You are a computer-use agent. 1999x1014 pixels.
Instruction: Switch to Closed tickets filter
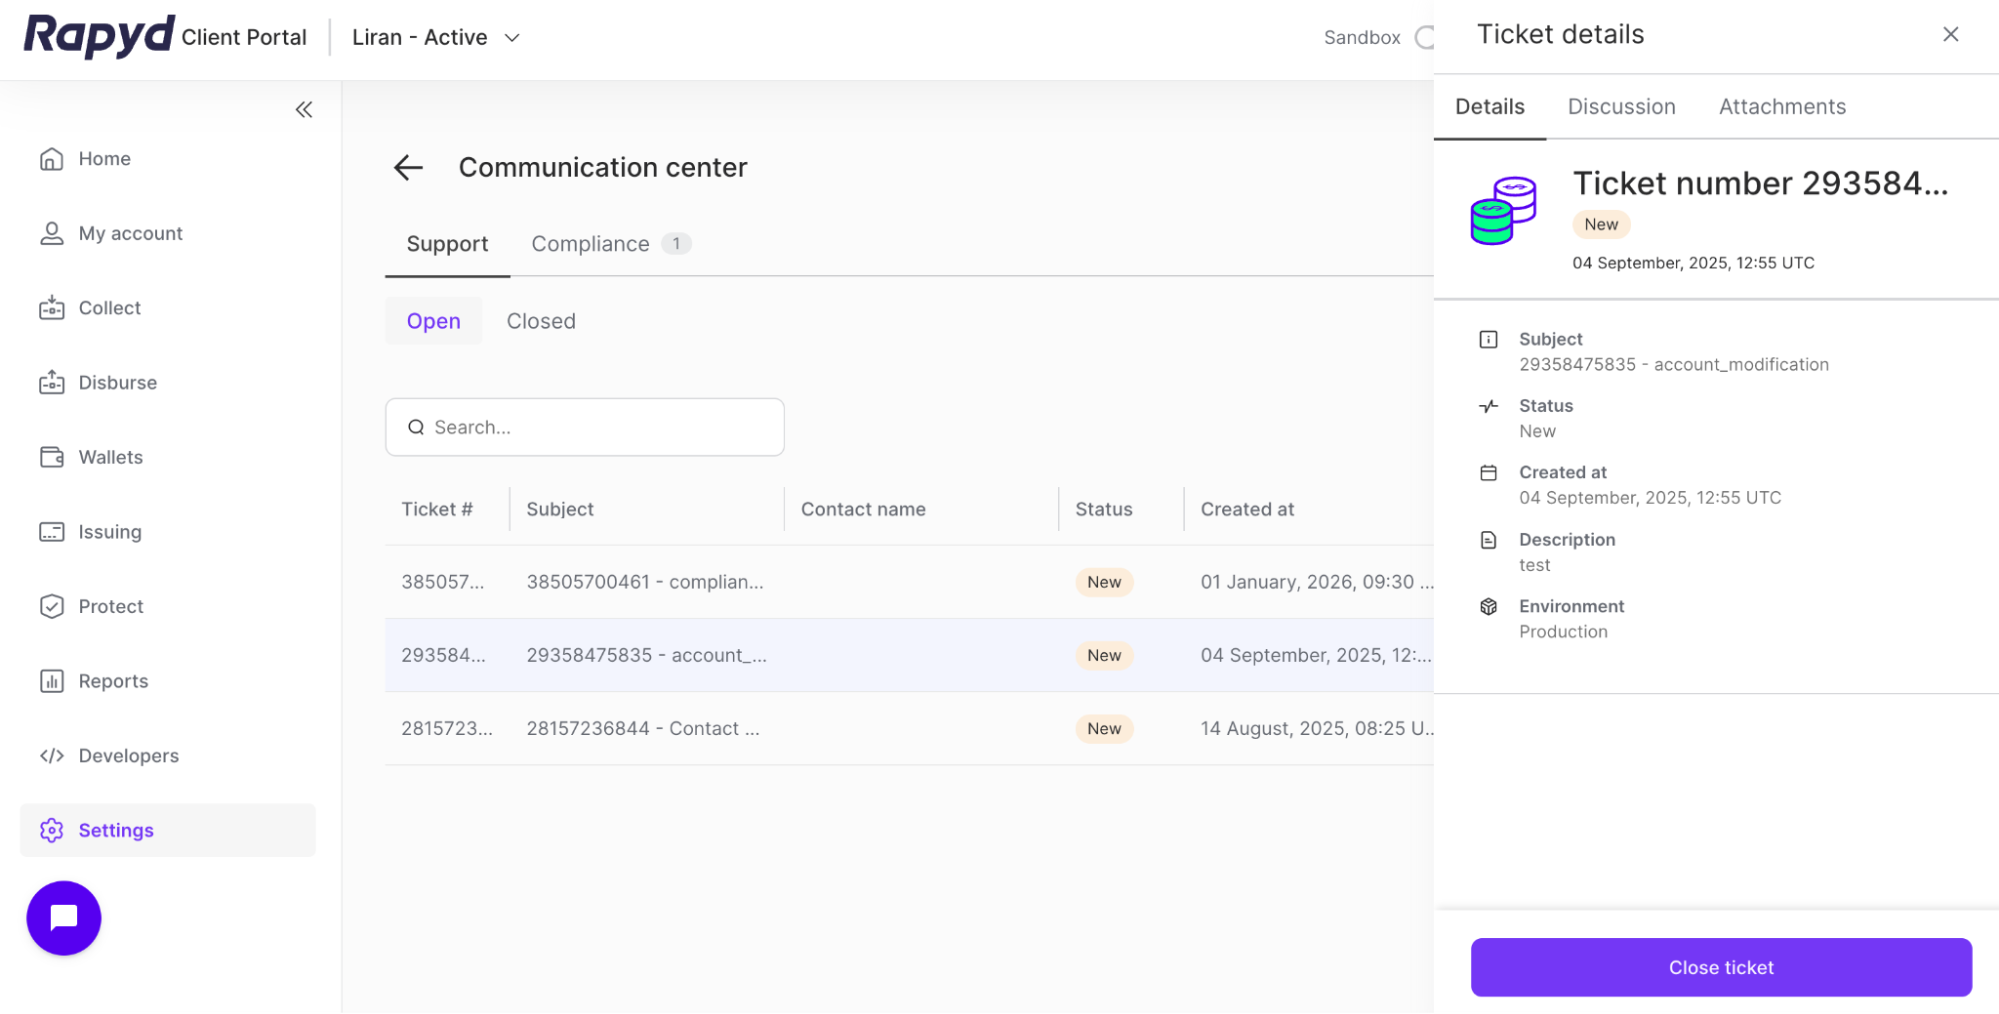[540, 321]
